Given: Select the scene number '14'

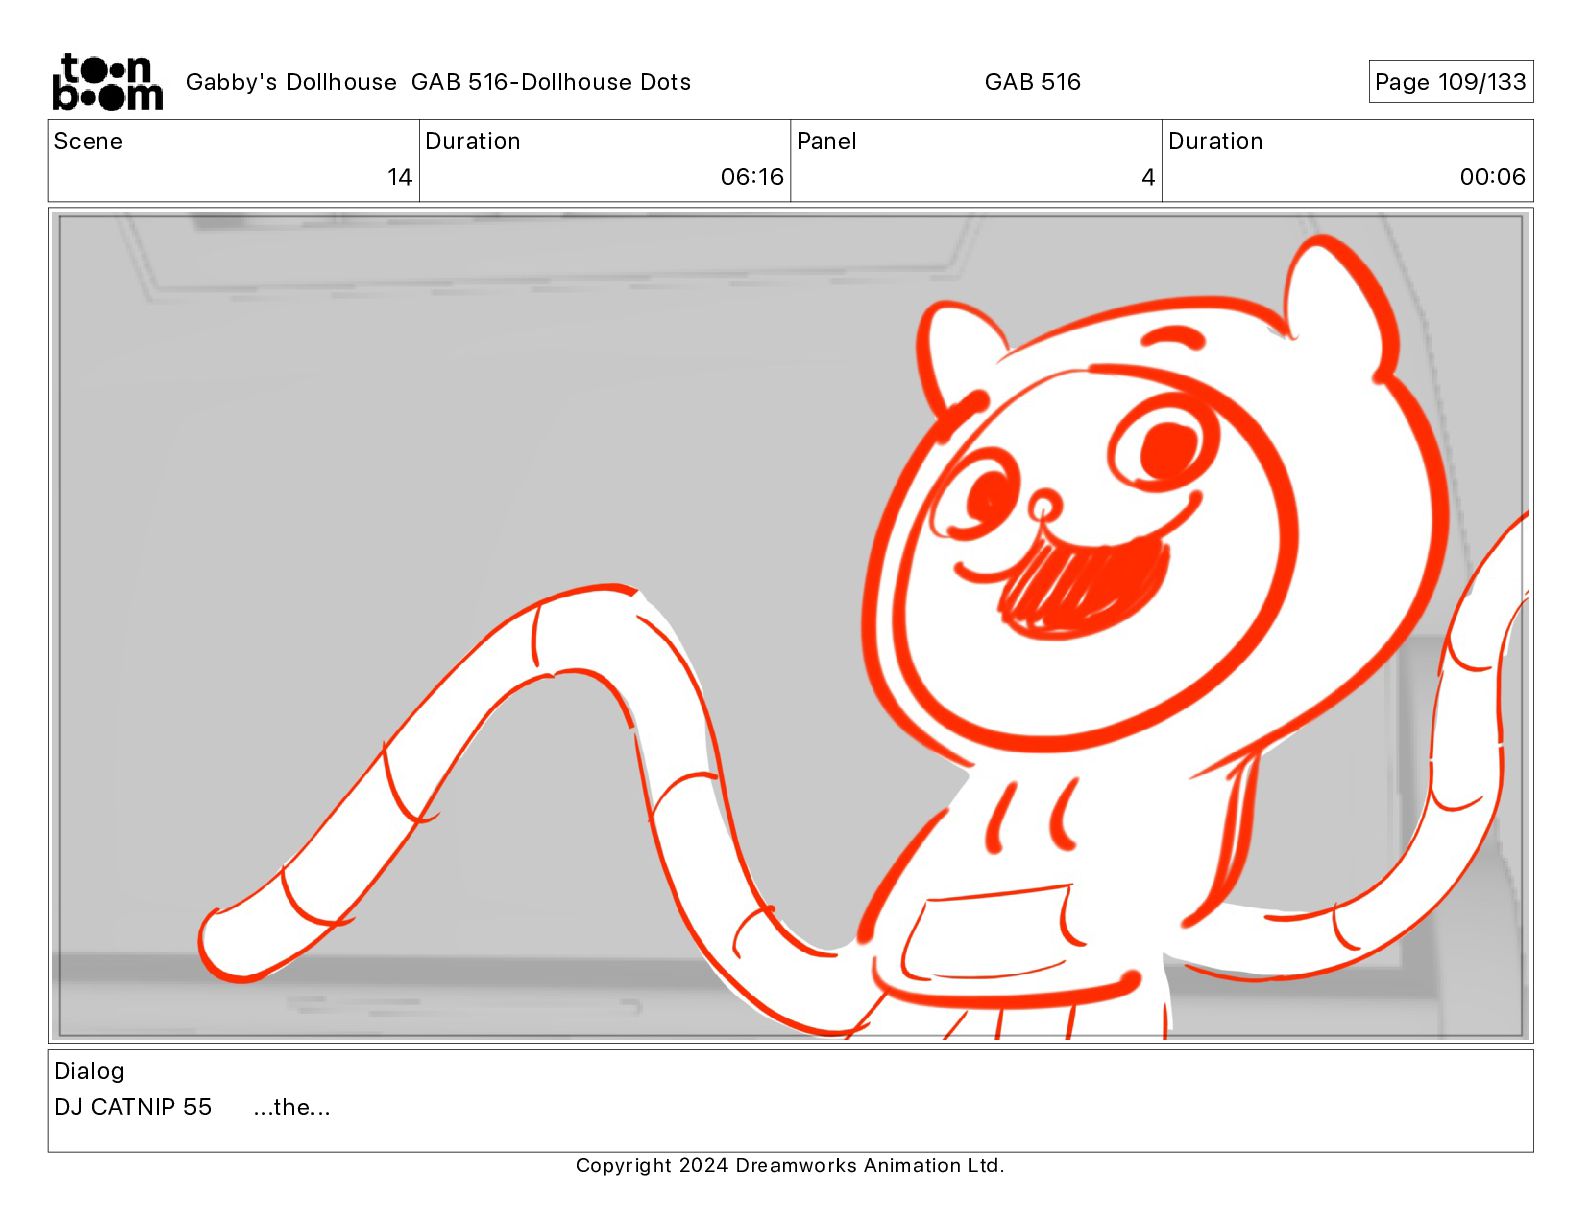Looking at the screenshot, I should pos(399,177).
